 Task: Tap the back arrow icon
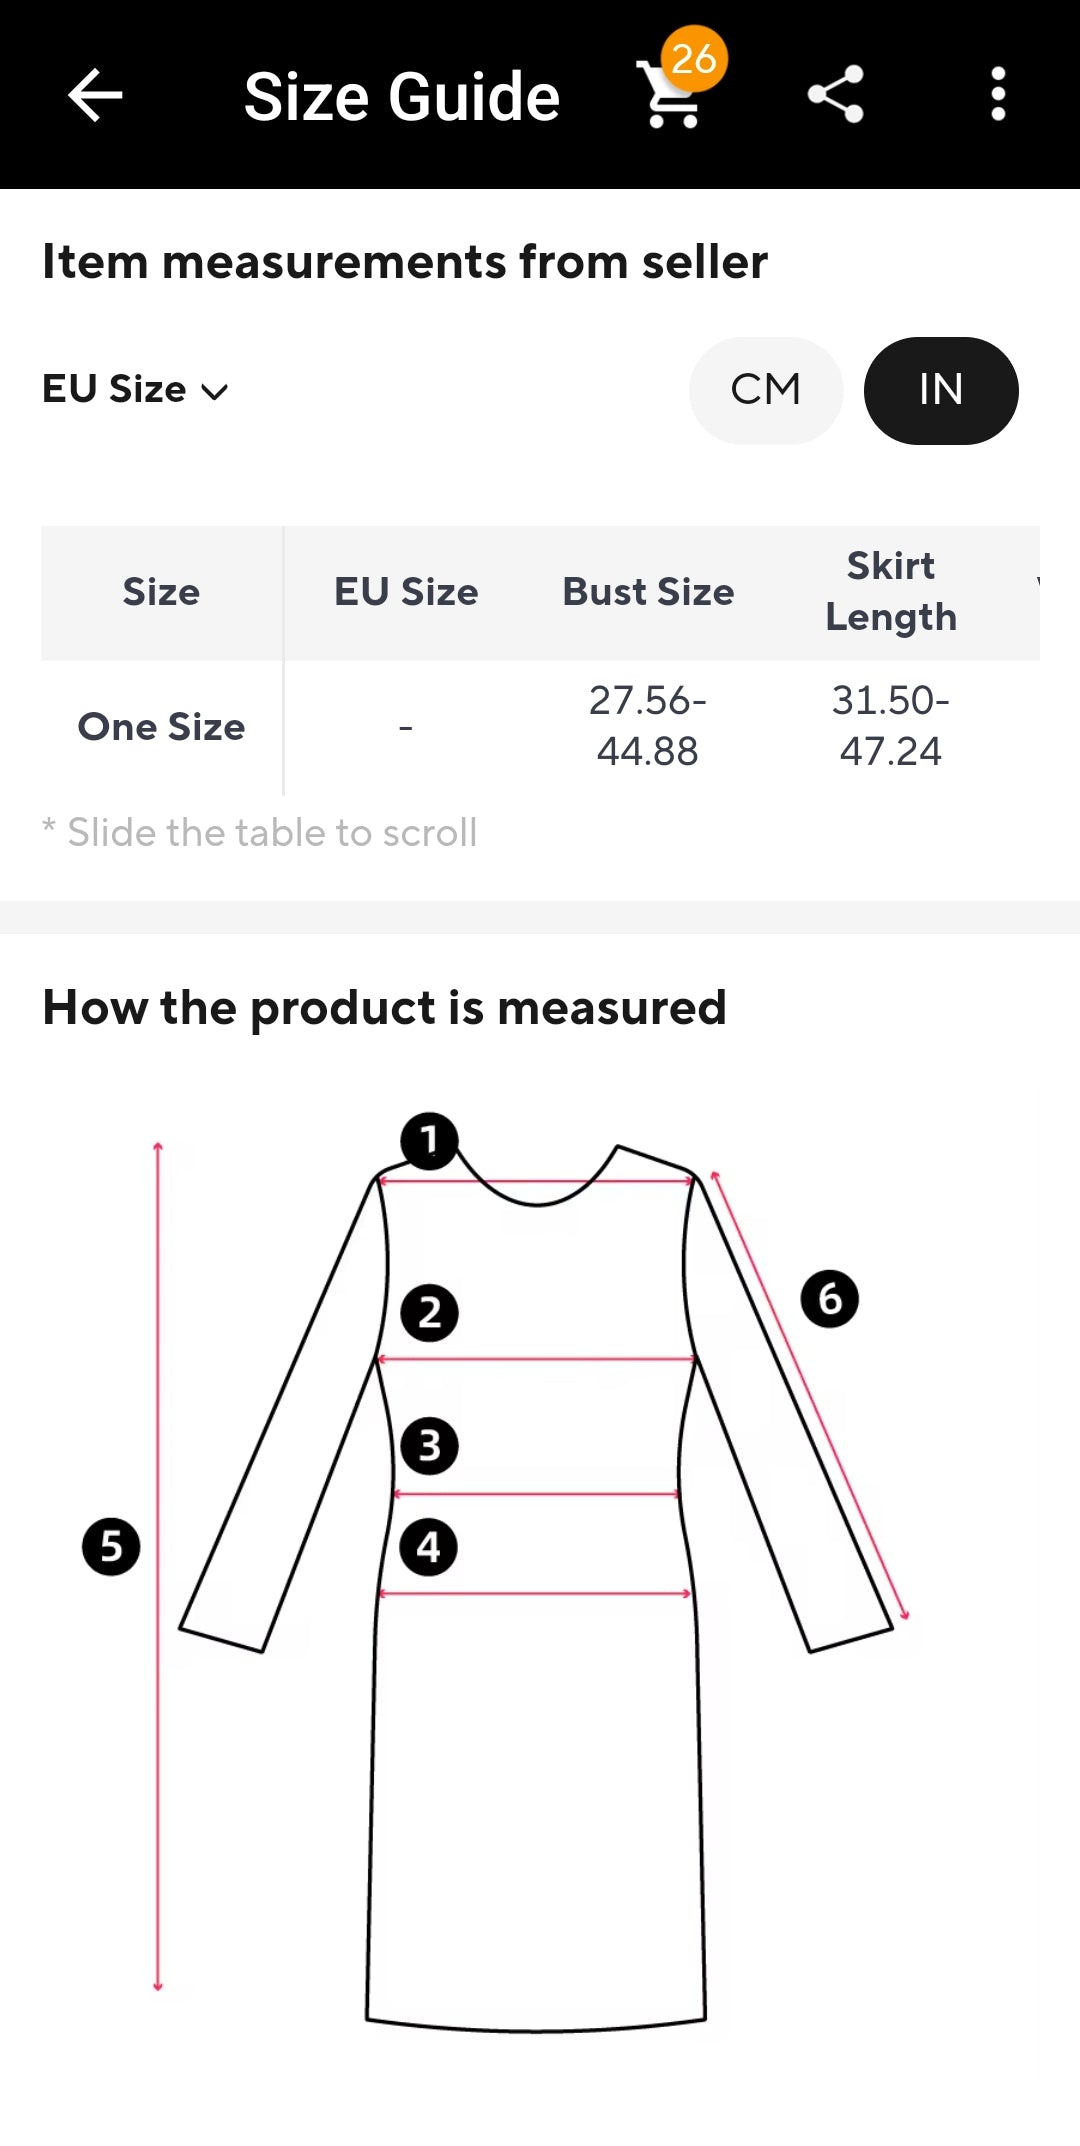[x=95, y=95]
